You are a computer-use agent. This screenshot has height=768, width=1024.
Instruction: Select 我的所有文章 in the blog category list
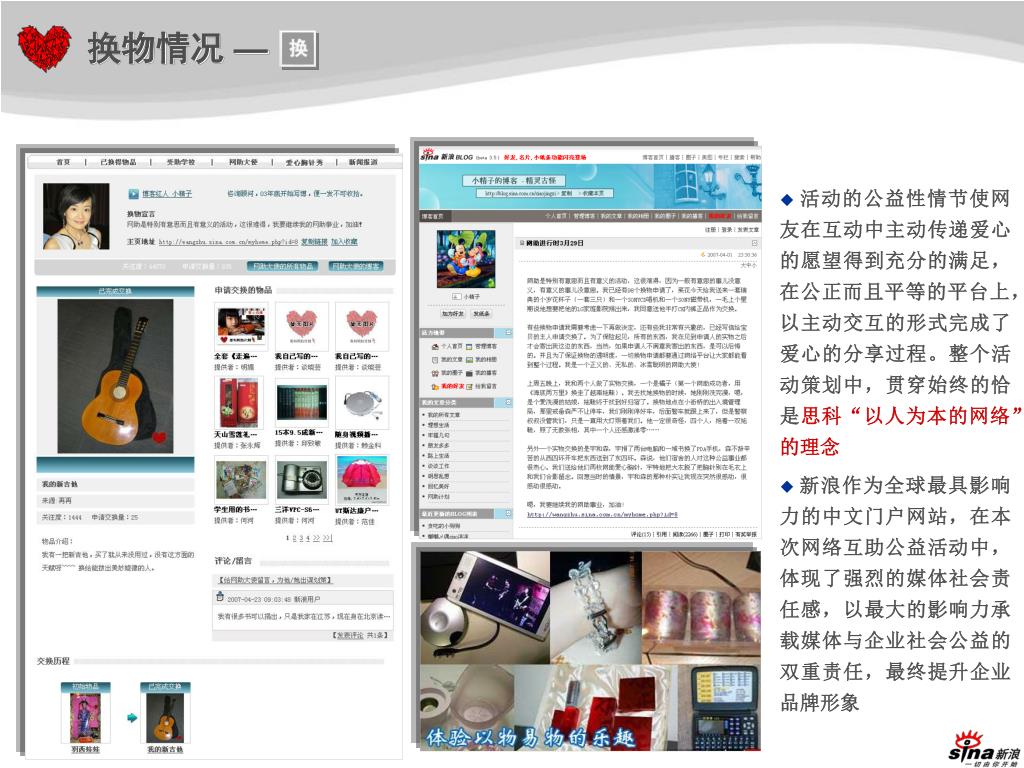coord(443,415)
